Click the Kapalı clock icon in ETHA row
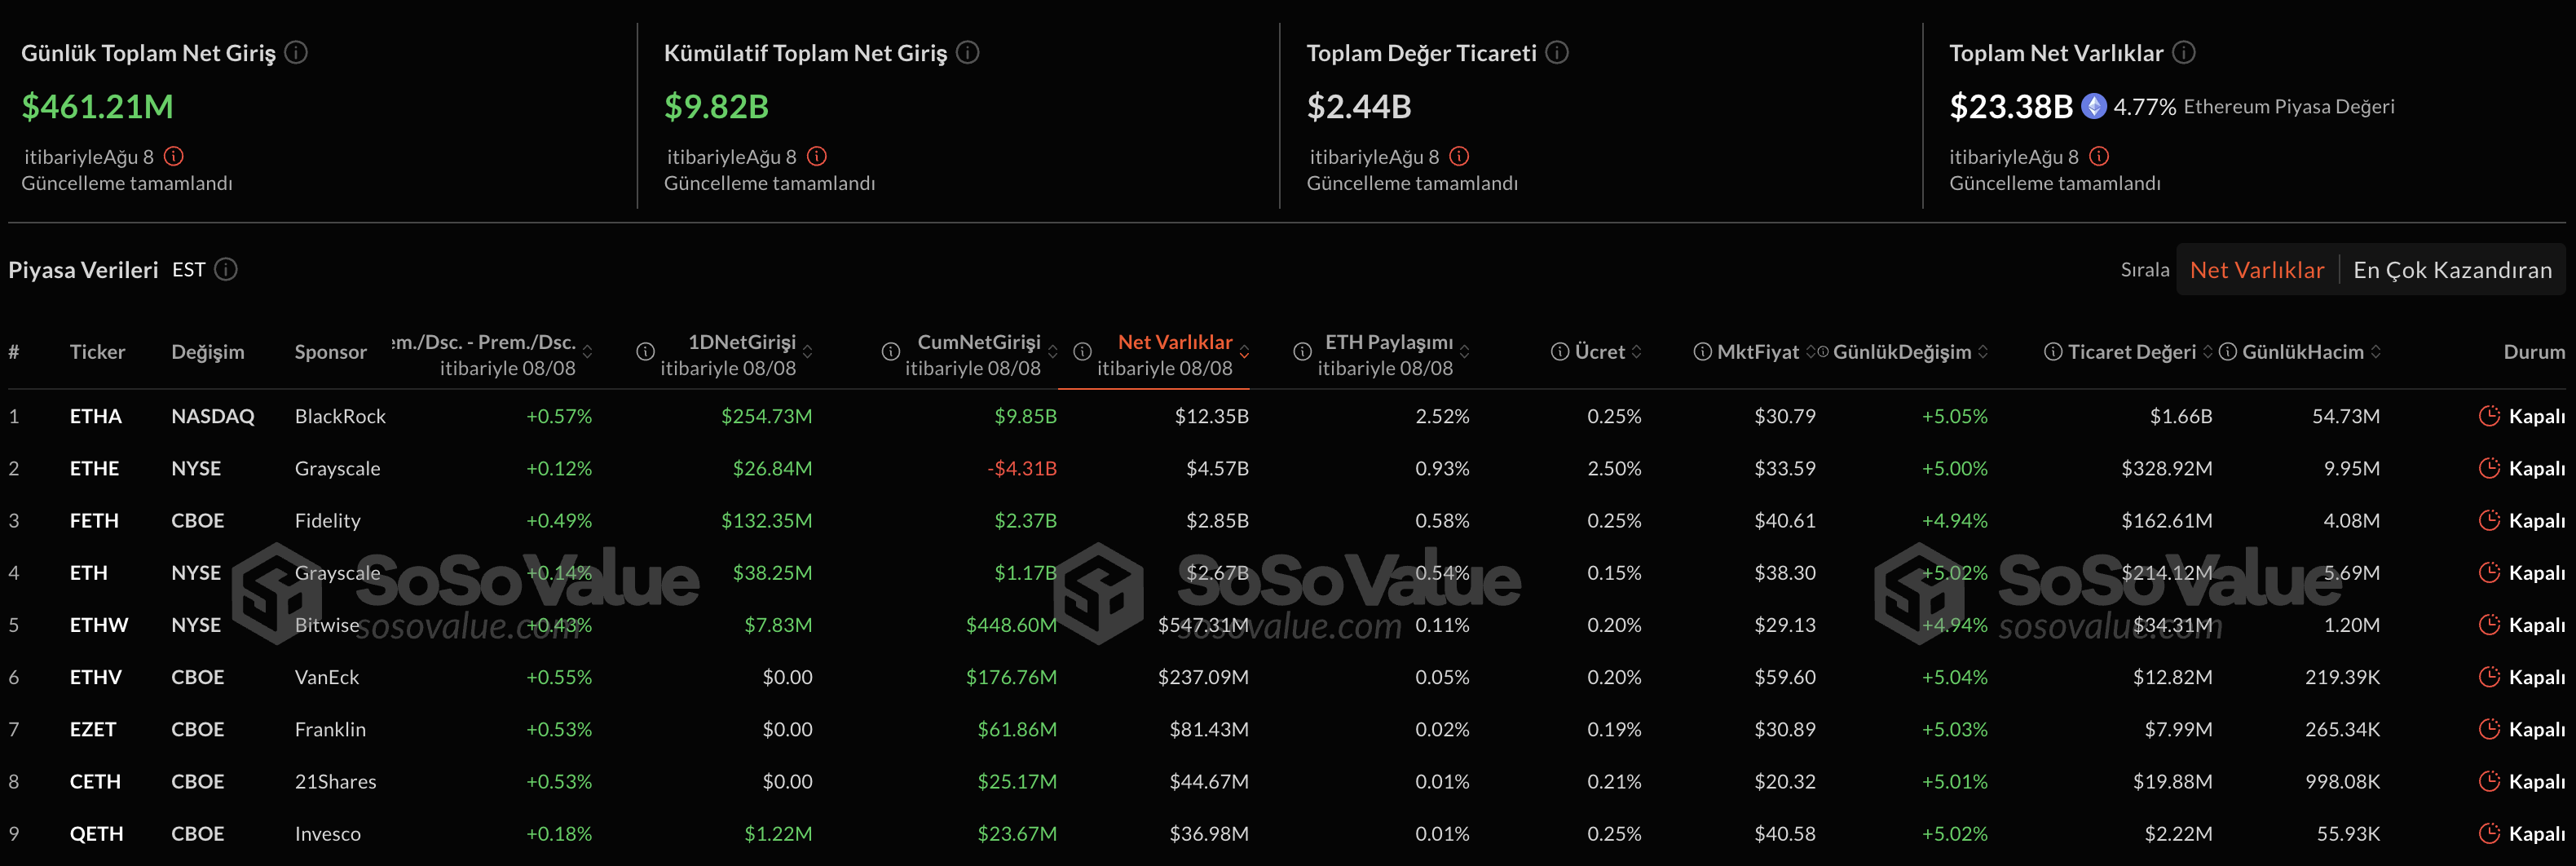Image resolution: width=2576 pixels, height=866 pixels. (2489, 416)
